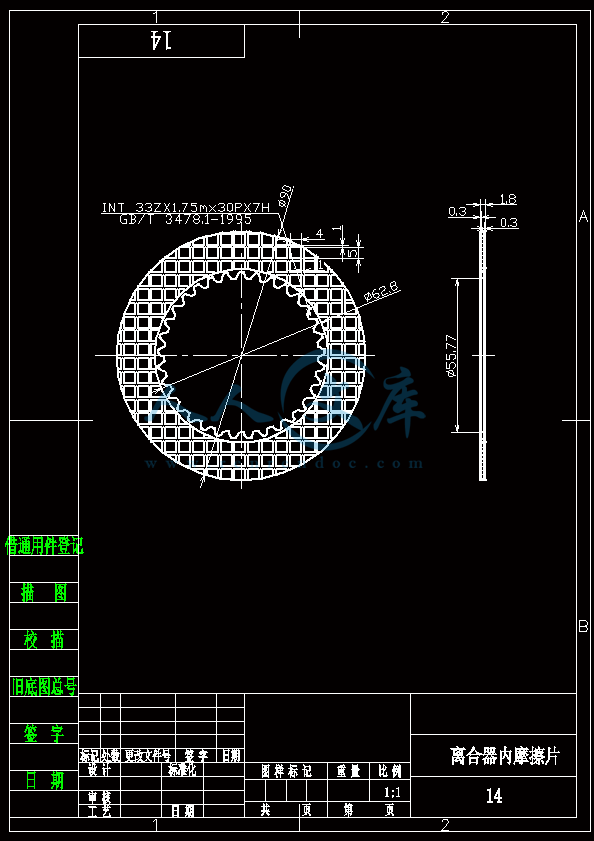Click the GB/T 3478.1-1995 standard text

click(x=185, y=219)
